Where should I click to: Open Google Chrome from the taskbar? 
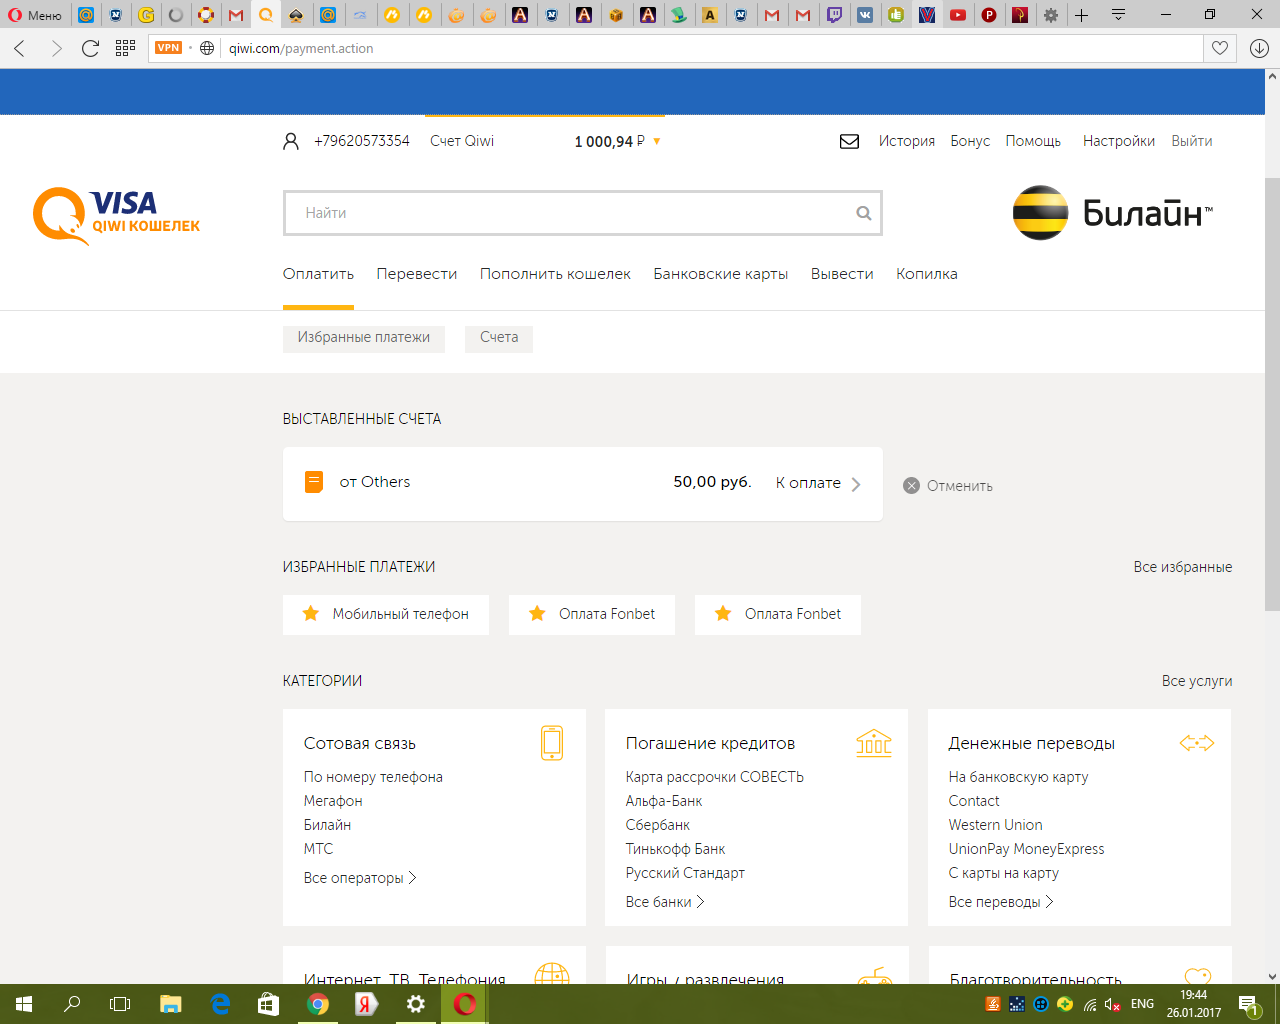tap(318, 1004)
